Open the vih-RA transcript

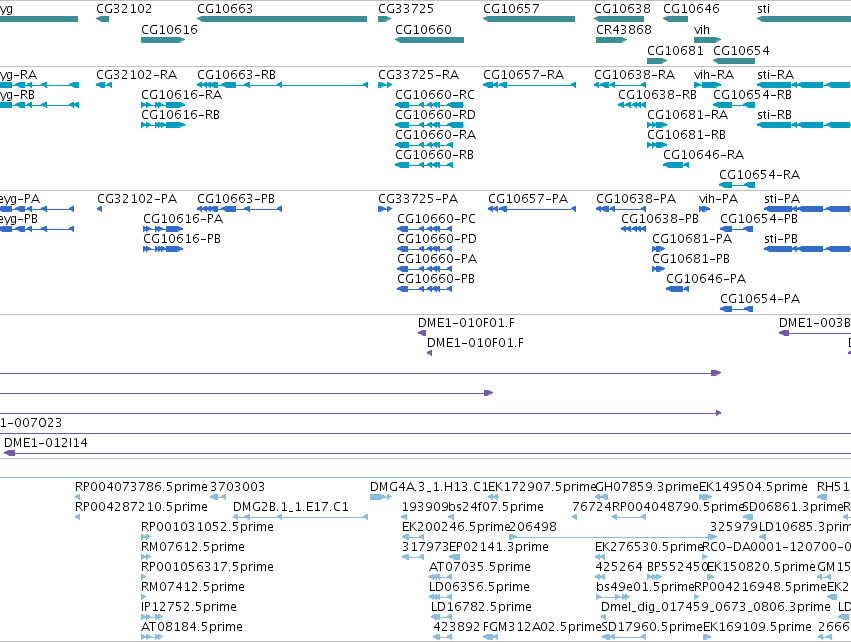pyautogui.click(x=708, y=85)
